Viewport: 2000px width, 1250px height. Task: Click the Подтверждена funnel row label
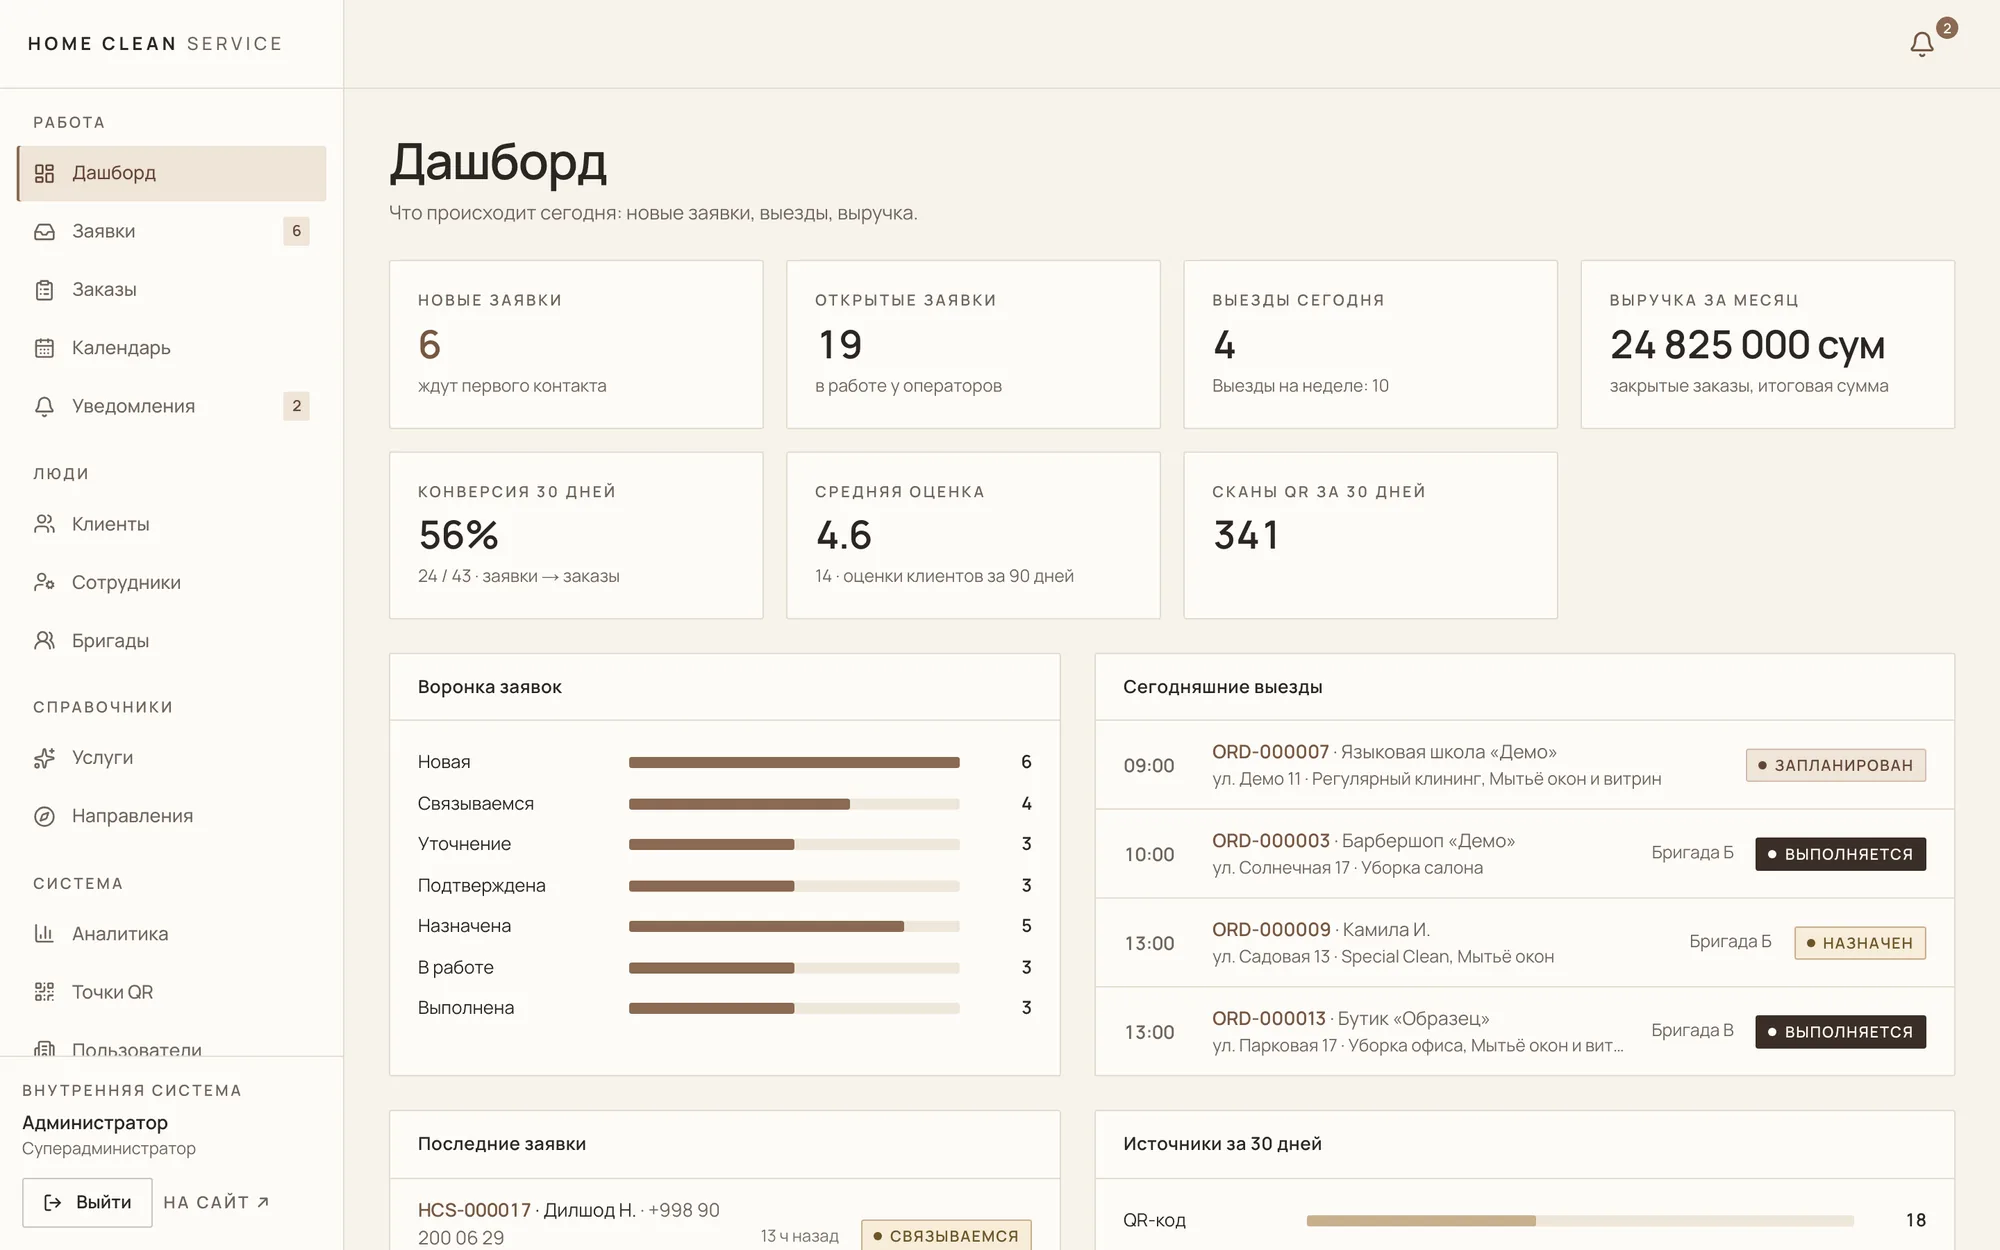coord(482,886)
